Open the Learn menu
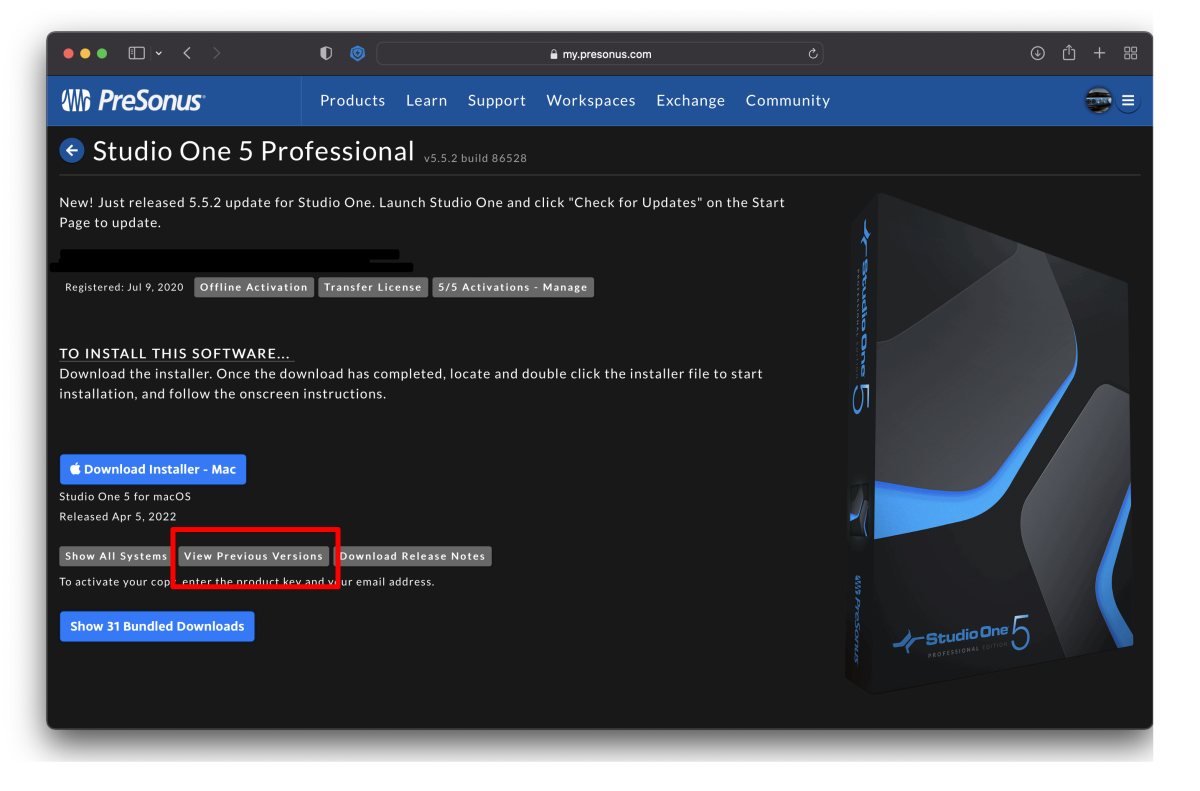The image size is (1200, 791). coord(426,100)
